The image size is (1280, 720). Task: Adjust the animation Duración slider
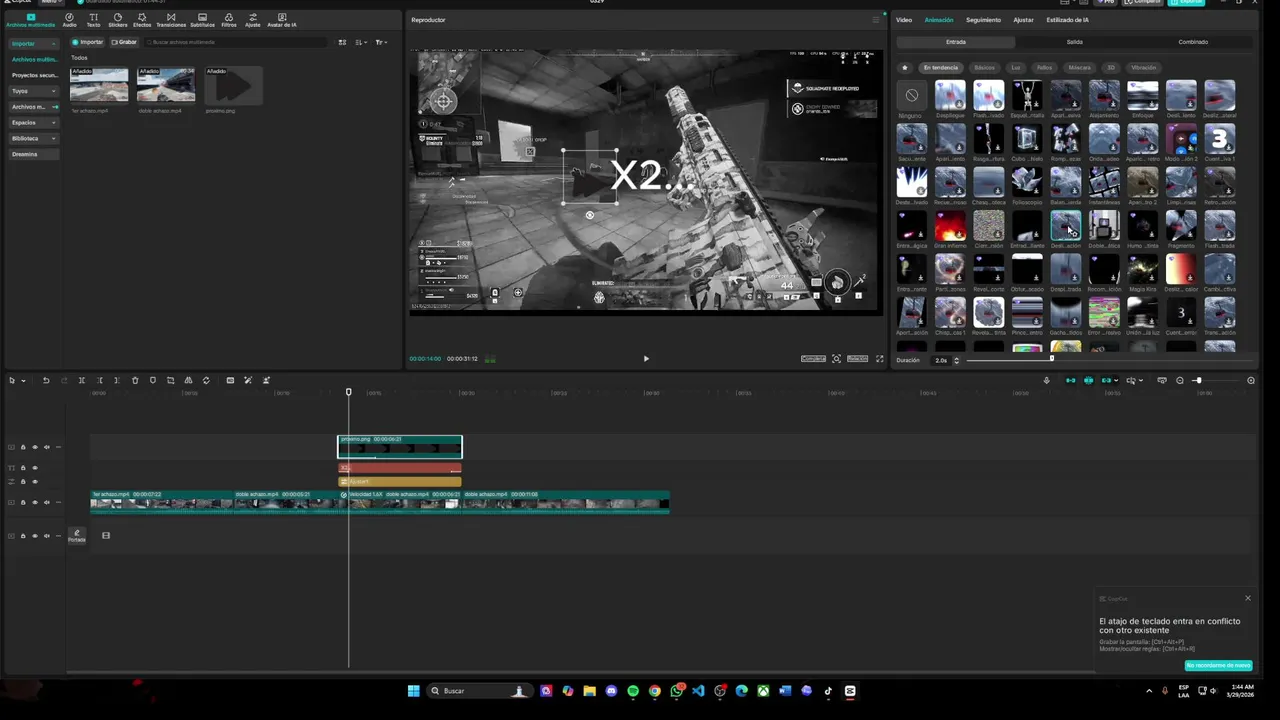tap(1052, 359)
